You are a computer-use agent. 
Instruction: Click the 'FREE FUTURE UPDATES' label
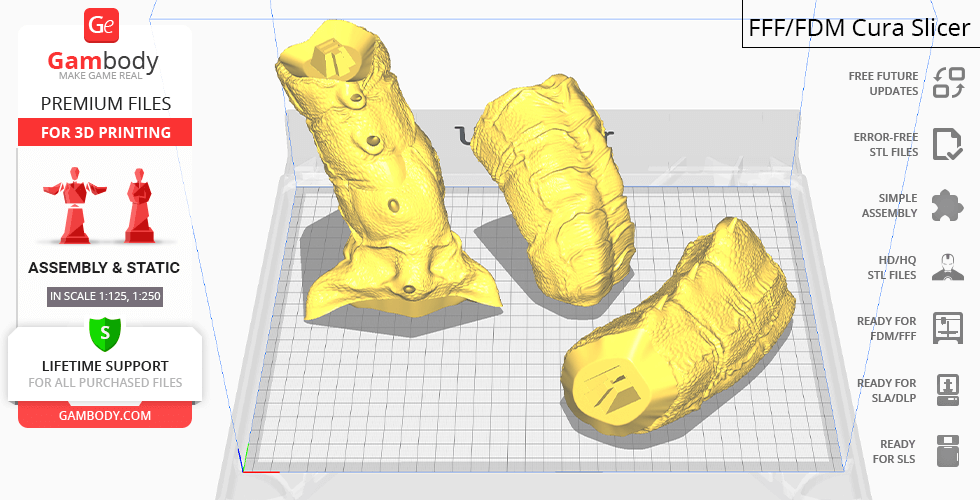click(x=883, y=83)
